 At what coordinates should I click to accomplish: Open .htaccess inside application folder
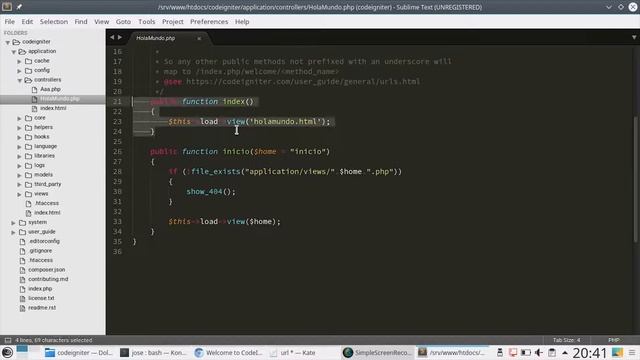coord(47,203)
